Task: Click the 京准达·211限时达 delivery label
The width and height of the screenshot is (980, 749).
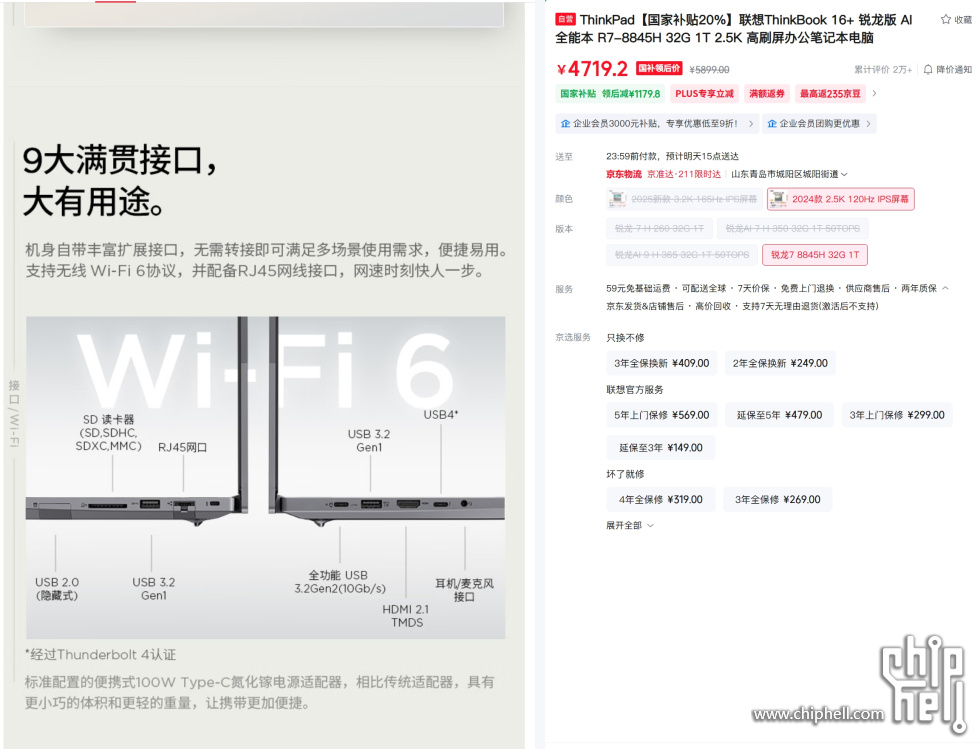Action: tap(684, 174)
